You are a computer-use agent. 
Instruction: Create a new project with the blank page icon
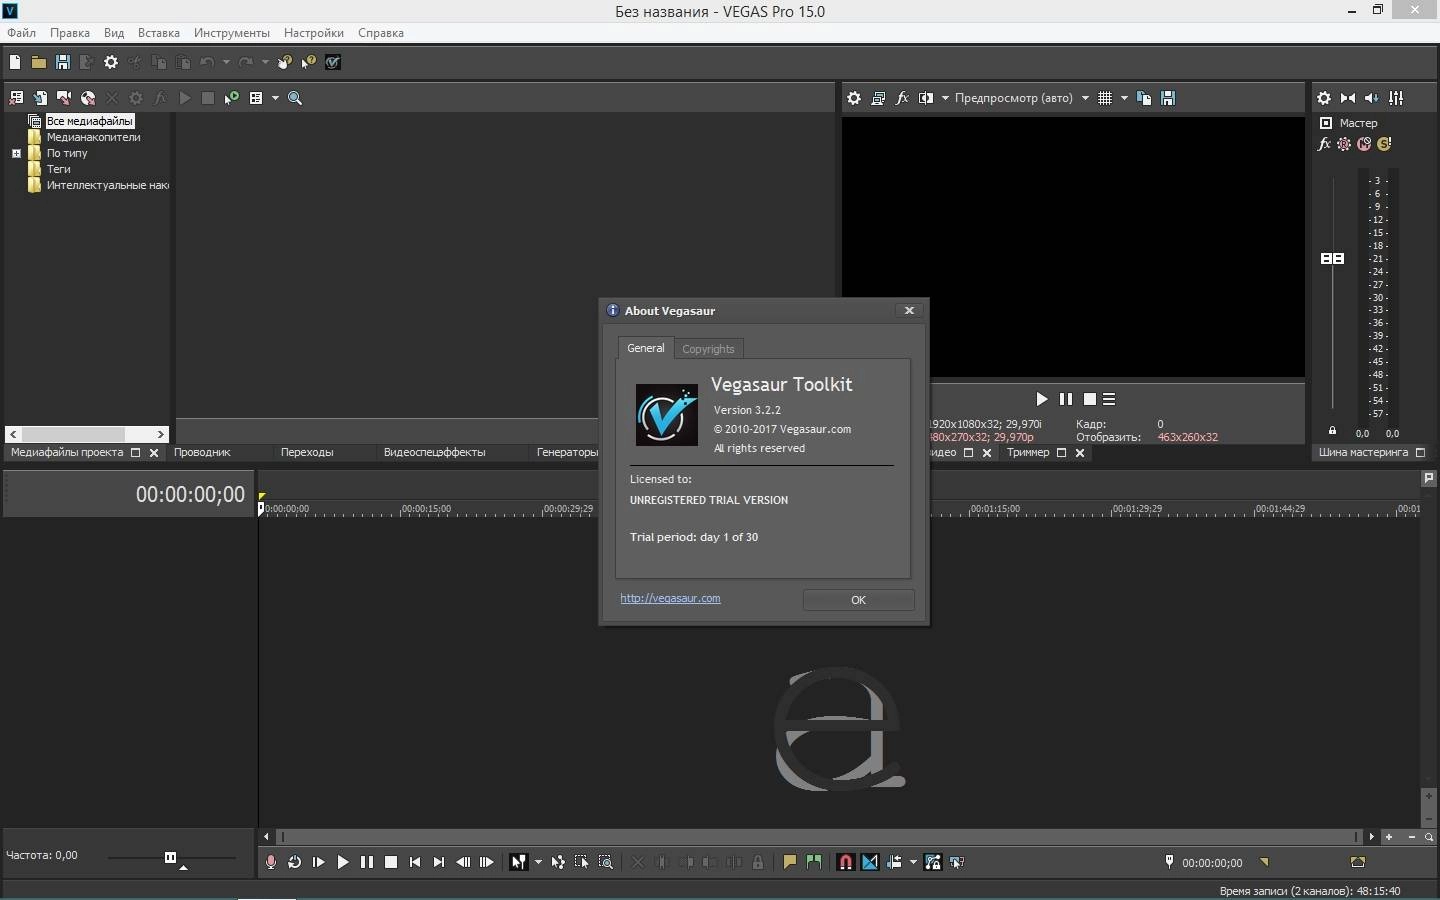tap(15, 62)
